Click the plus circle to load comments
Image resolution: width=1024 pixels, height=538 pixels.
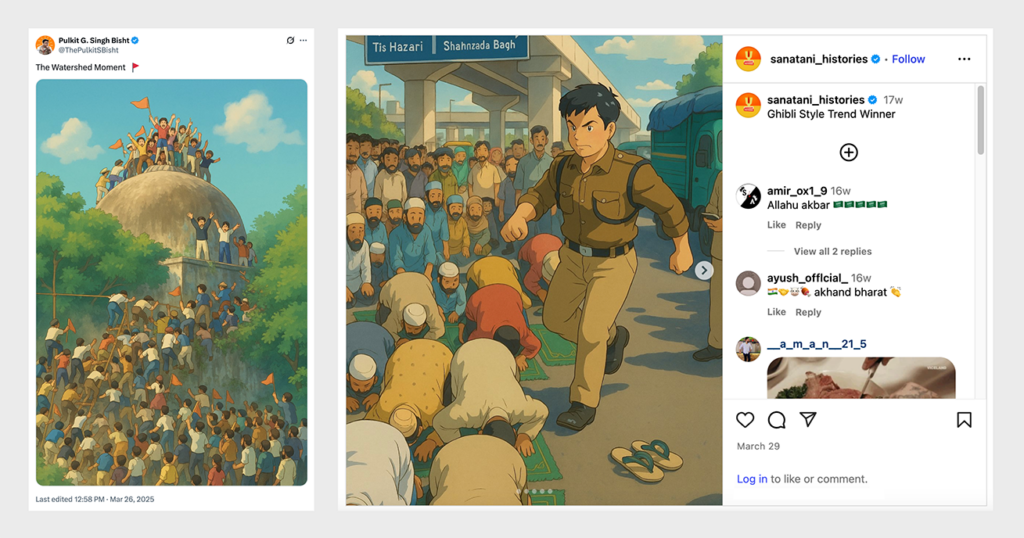tap(848, 152)
